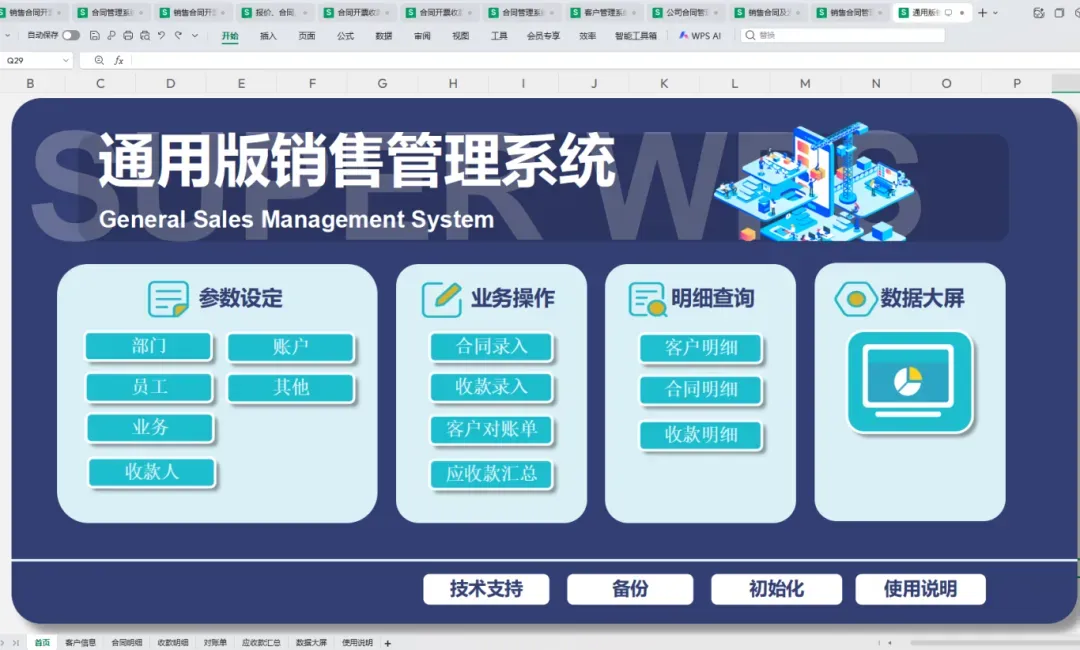Image resolution: width=1080 pixels, height=650 pixels.
Task: Click the comment bubble icon on active tab
Action: coord(948,12)
